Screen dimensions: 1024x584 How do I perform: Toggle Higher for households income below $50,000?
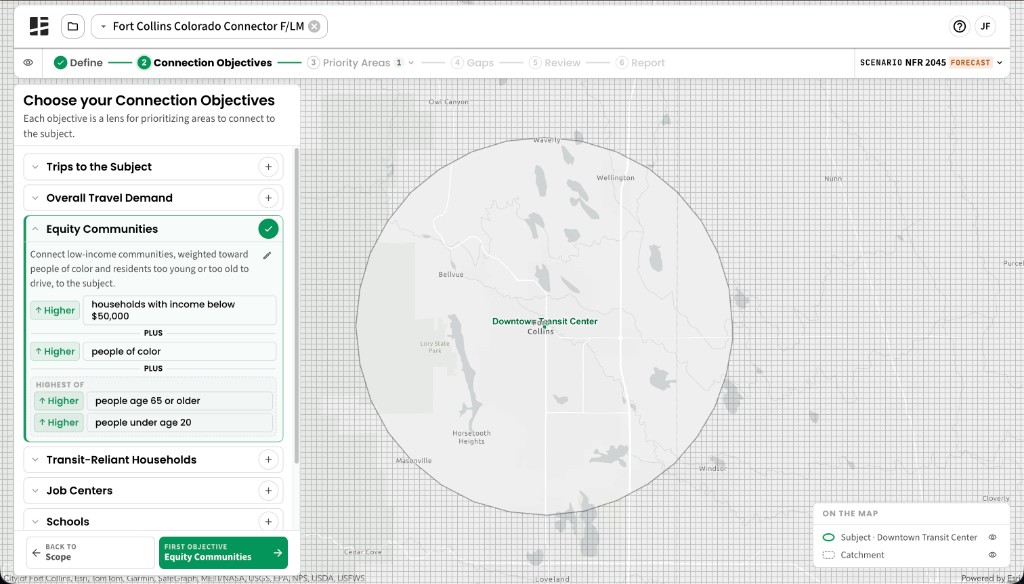55,310
